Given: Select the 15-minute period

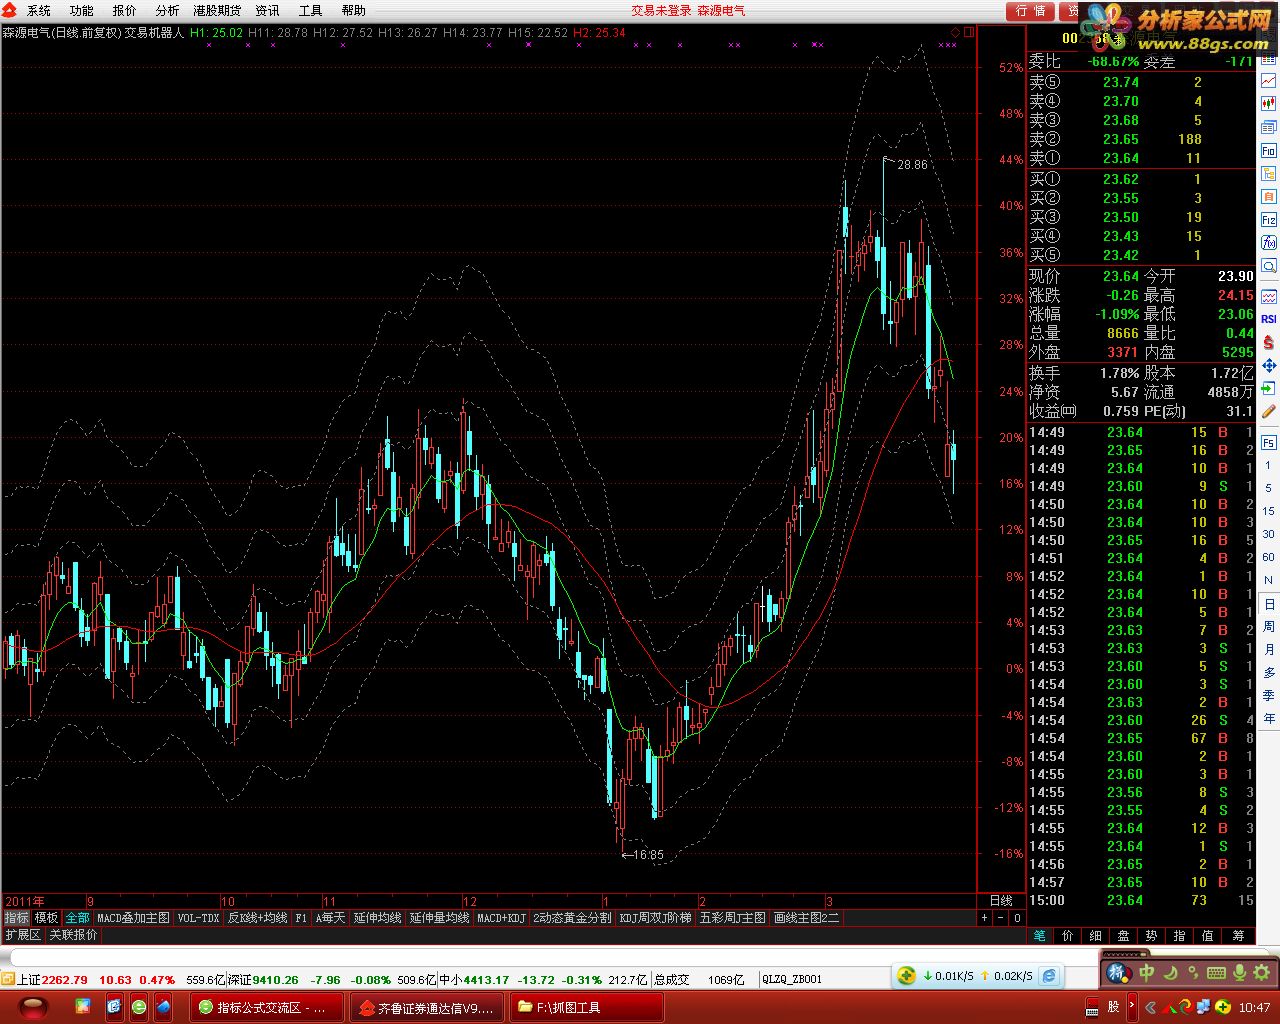Looking at the screenshot, I should (x=1268, y=511).
